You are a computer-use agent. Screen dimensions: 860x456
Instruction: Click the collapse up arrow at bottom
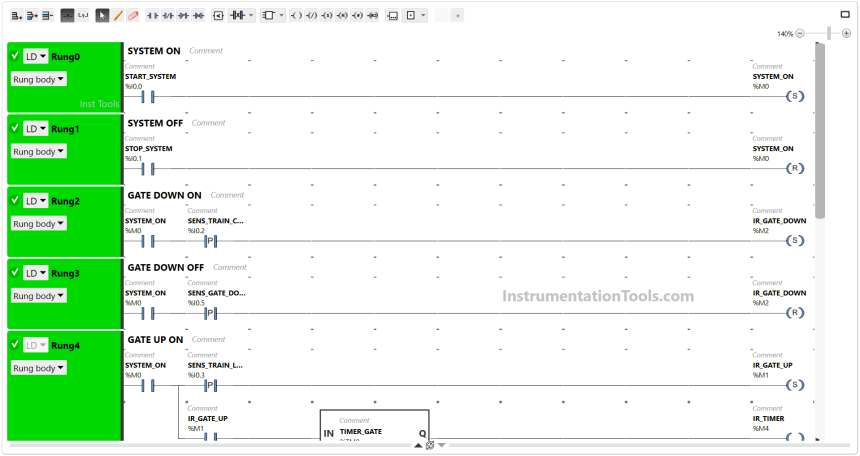click(x=418, y=446)
